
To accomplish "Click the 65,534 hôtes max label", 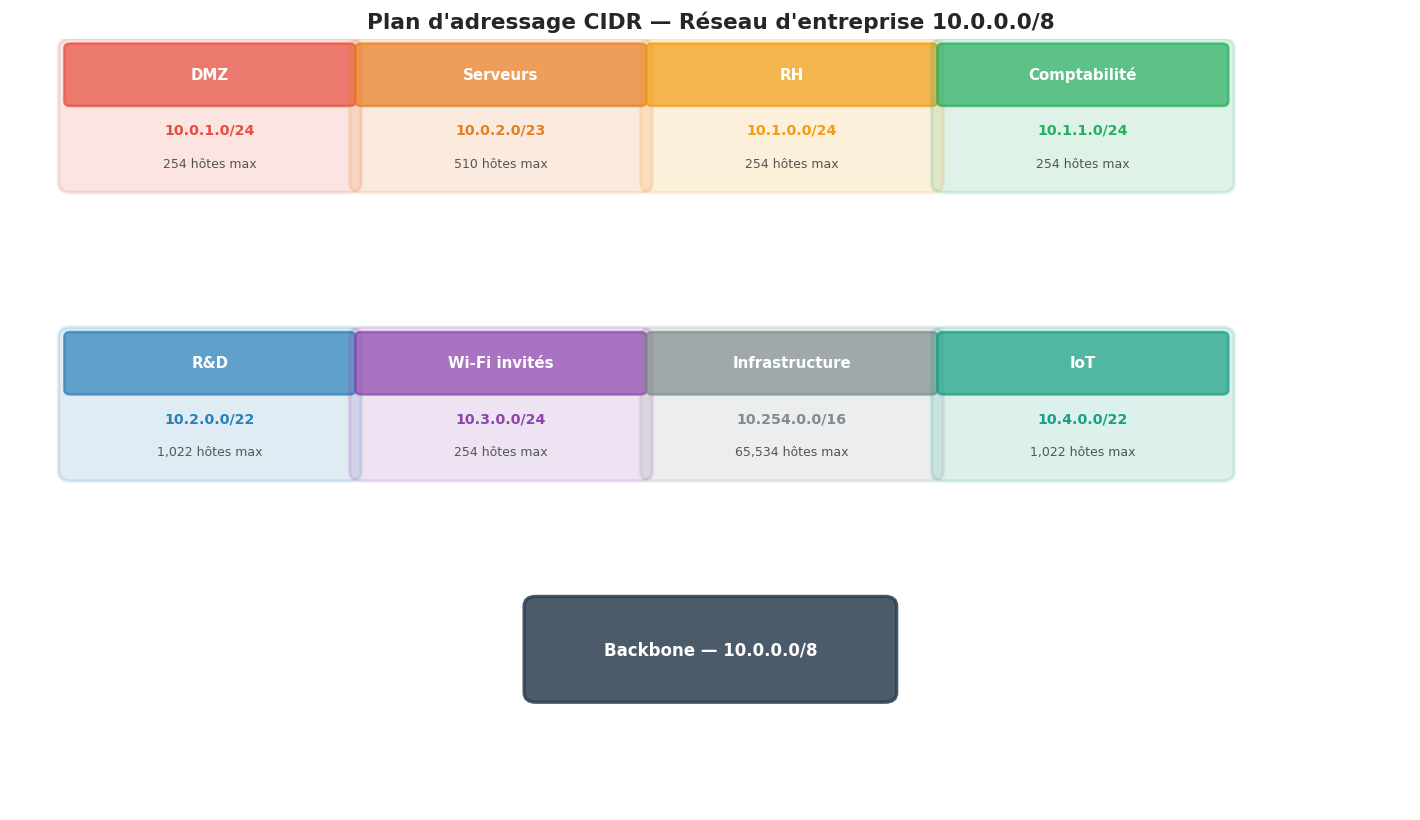I will click(x=791, y=452).
